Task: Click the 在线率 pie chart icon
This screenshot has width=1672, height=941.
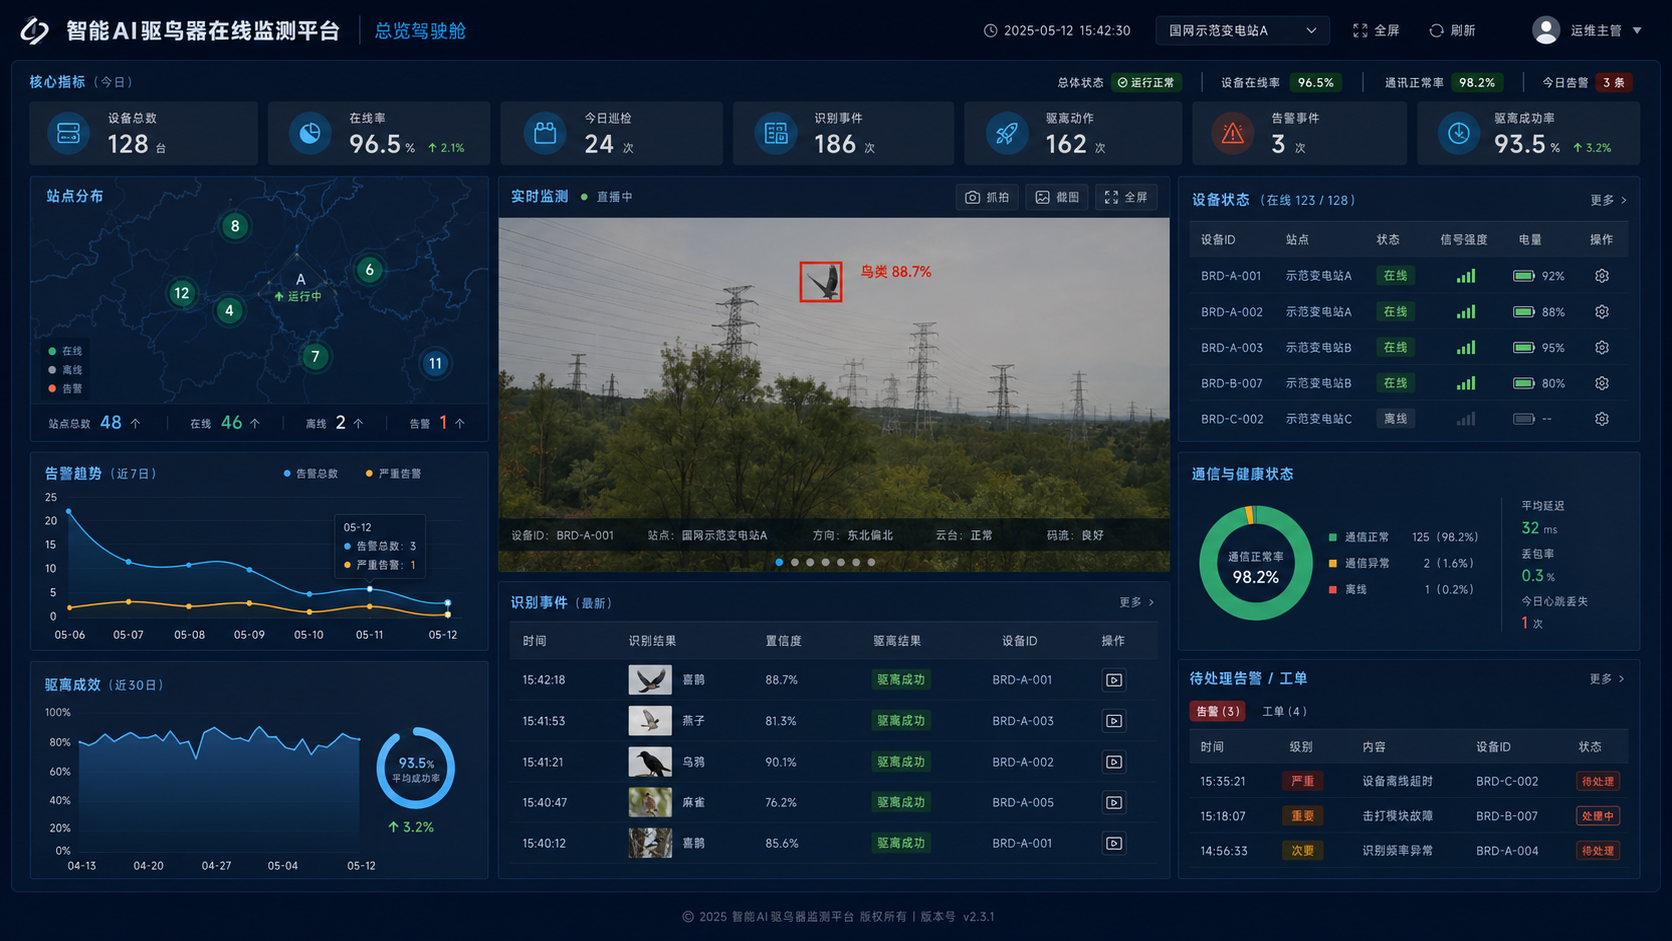Action: click(x=310, y=133)
